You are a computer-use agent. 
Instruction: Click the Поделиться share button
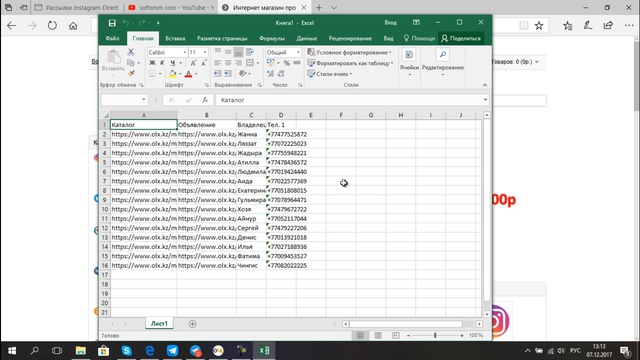[x=461, y=38]
